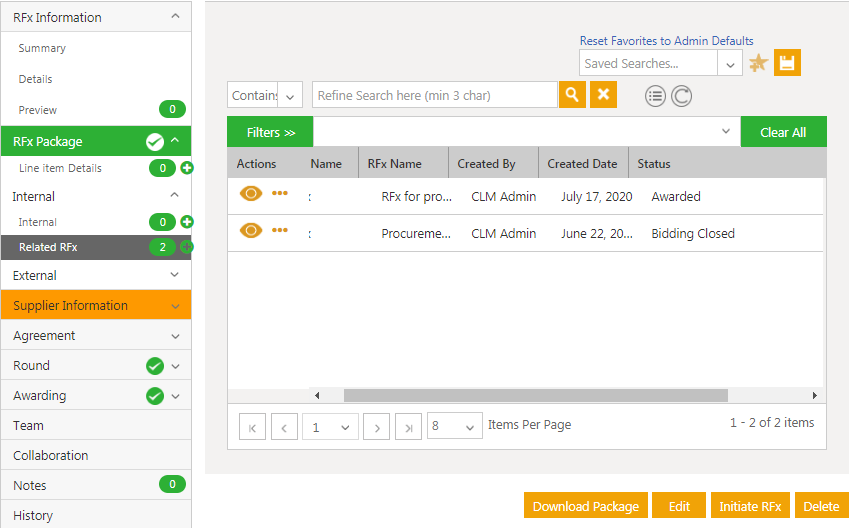The image size is (853, 528).
Task: Select Related RFx in the sidebar
Action: [48, 247]
